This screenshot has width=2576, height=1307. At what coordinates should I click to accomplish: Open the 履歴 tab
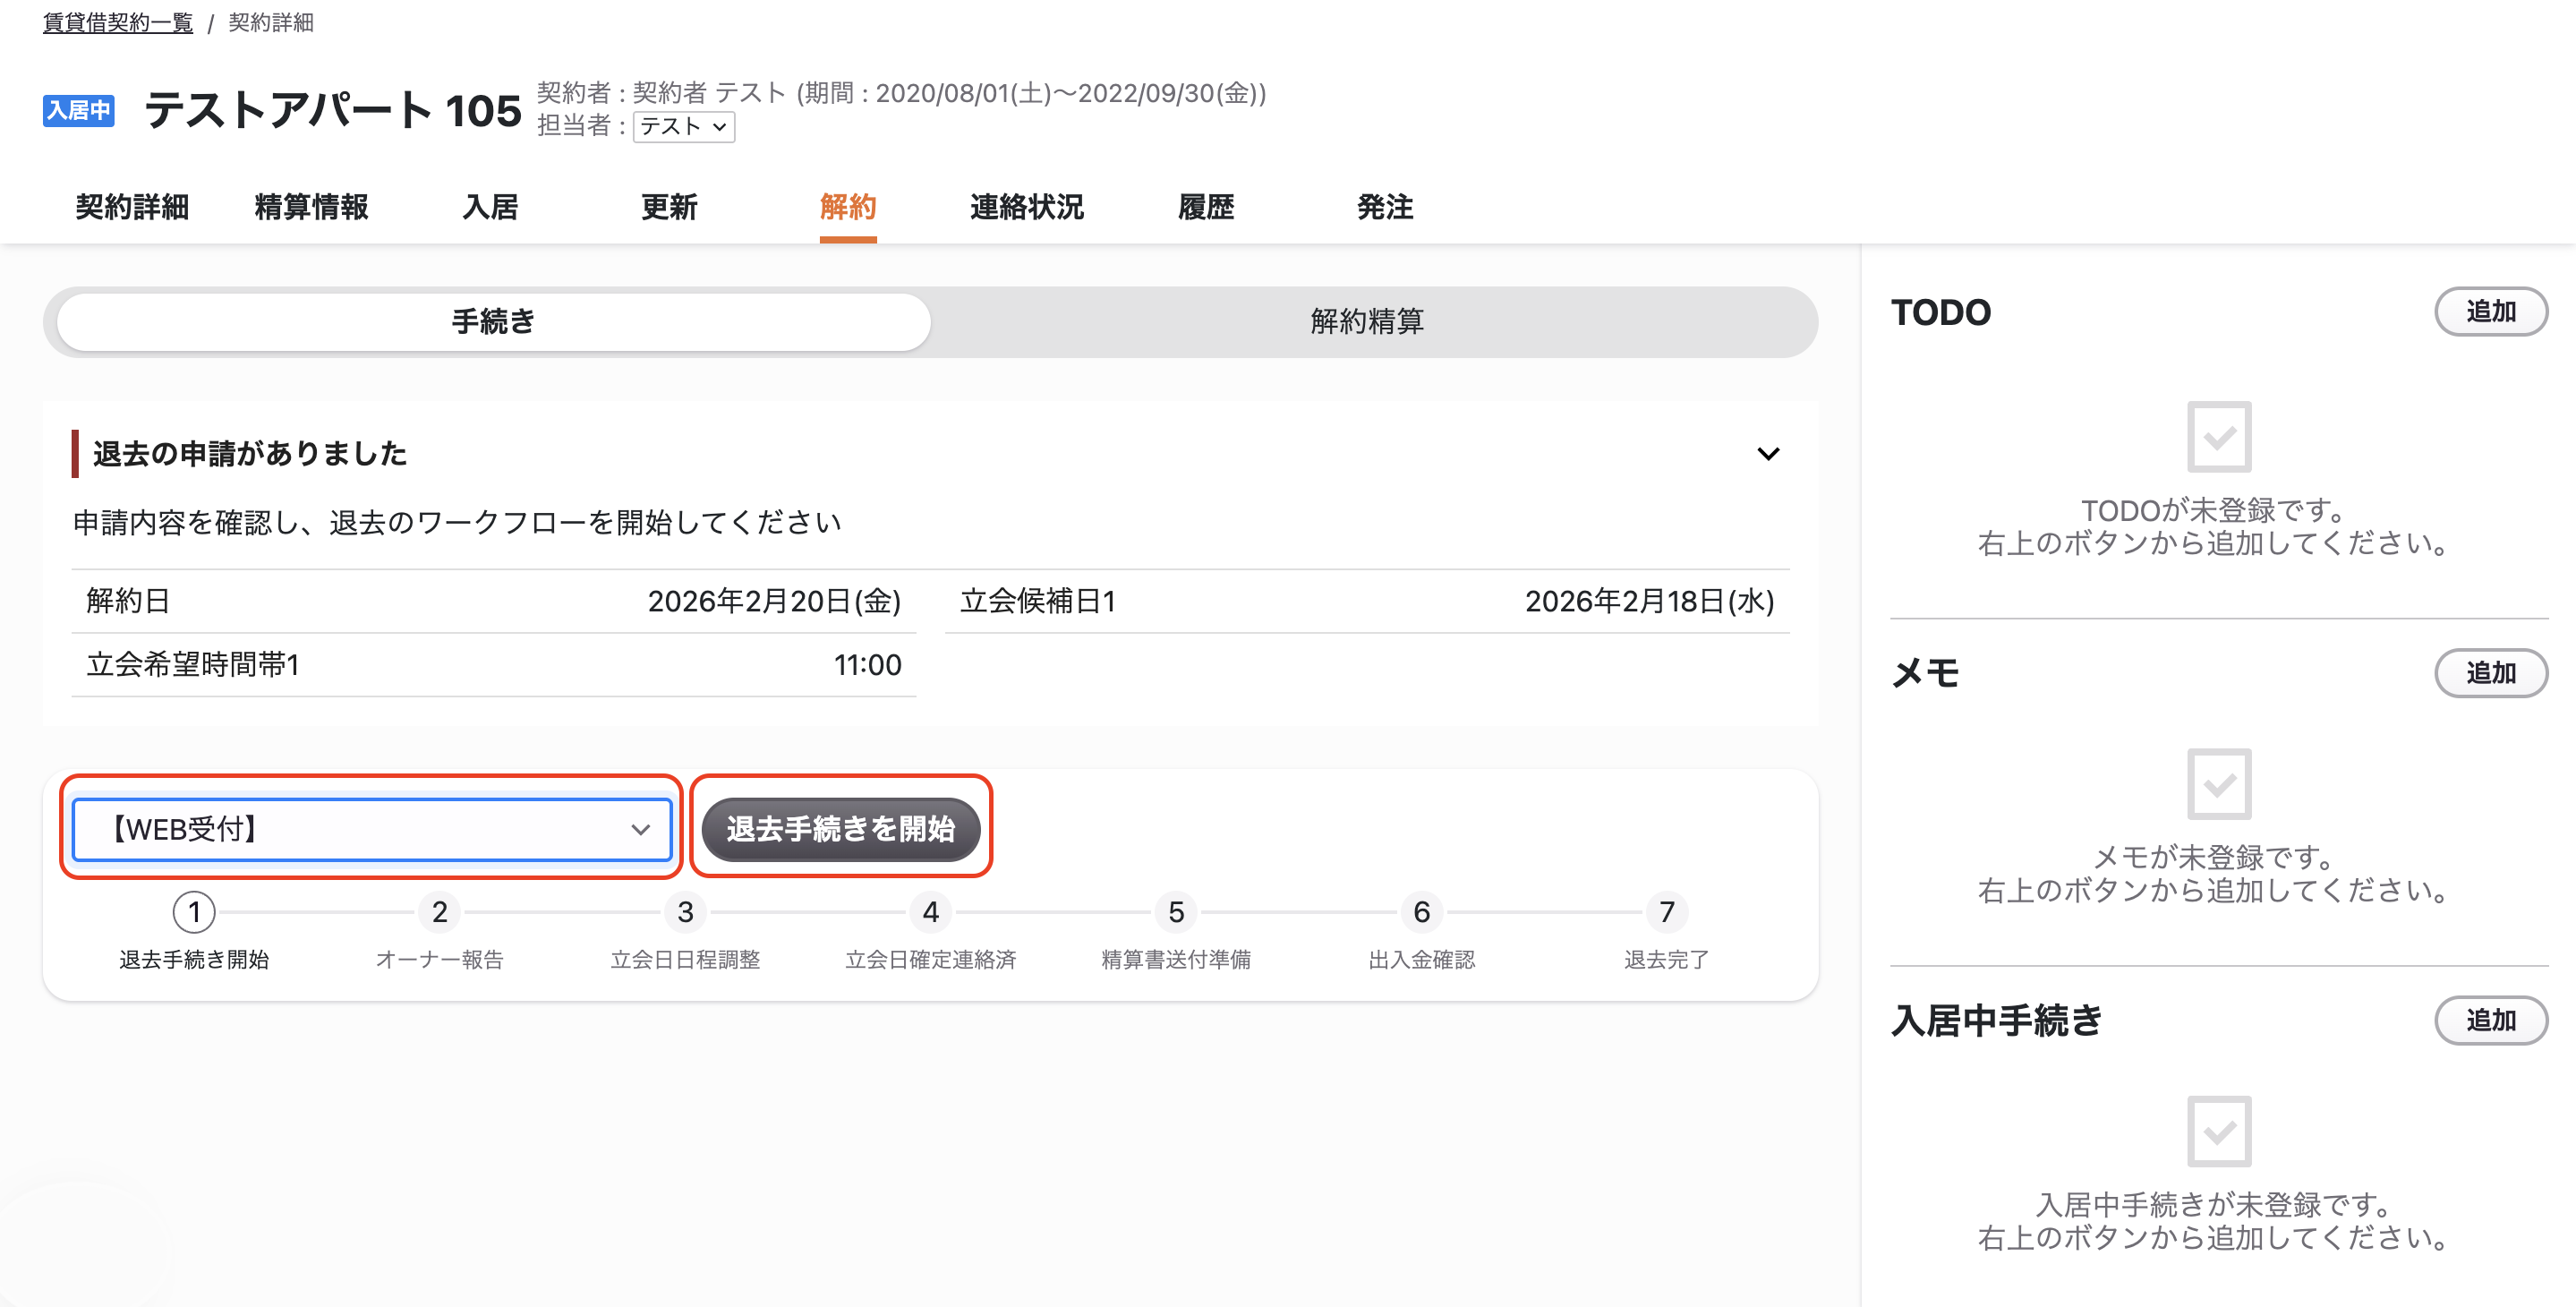1206,207
